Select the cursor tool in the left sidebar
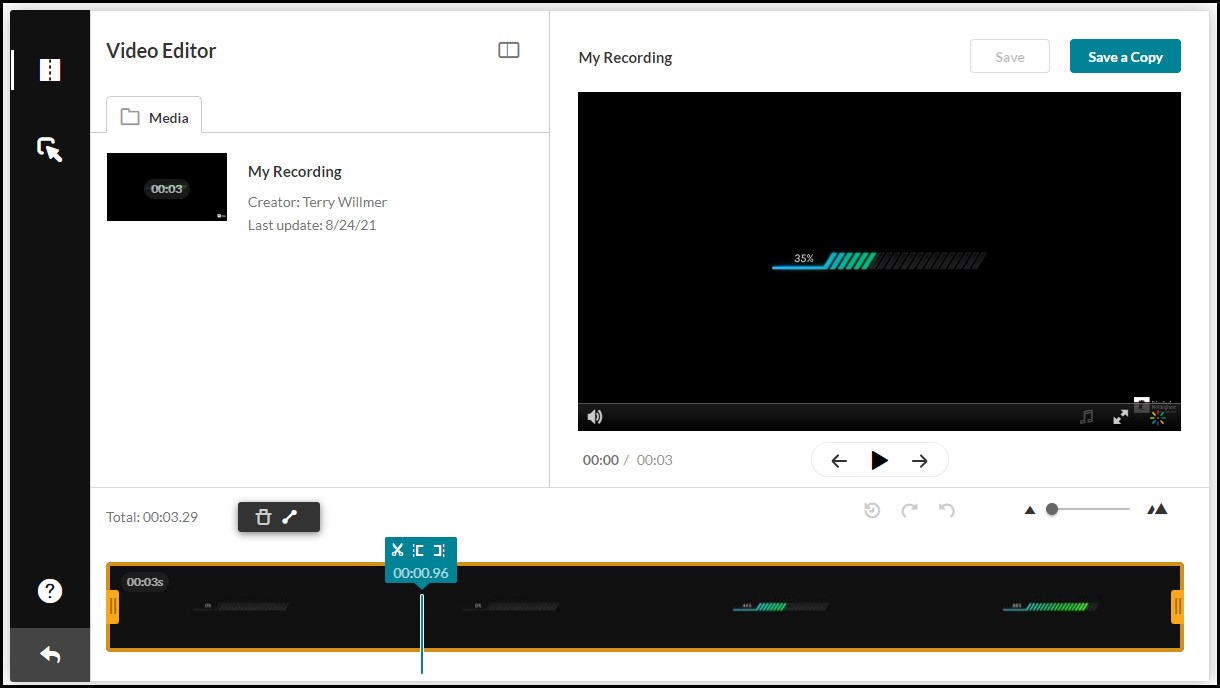Screen dimensions: 1220x688 (49, 148)
